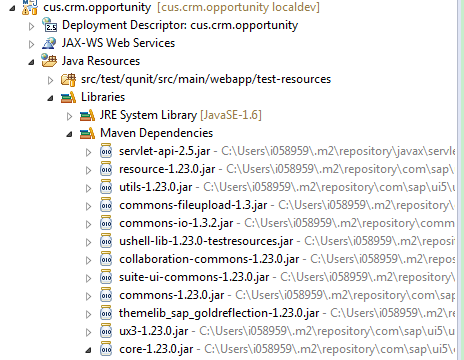Click the suite-ui-commons jar icon
The image size is (464, 360).
point(106,277)
